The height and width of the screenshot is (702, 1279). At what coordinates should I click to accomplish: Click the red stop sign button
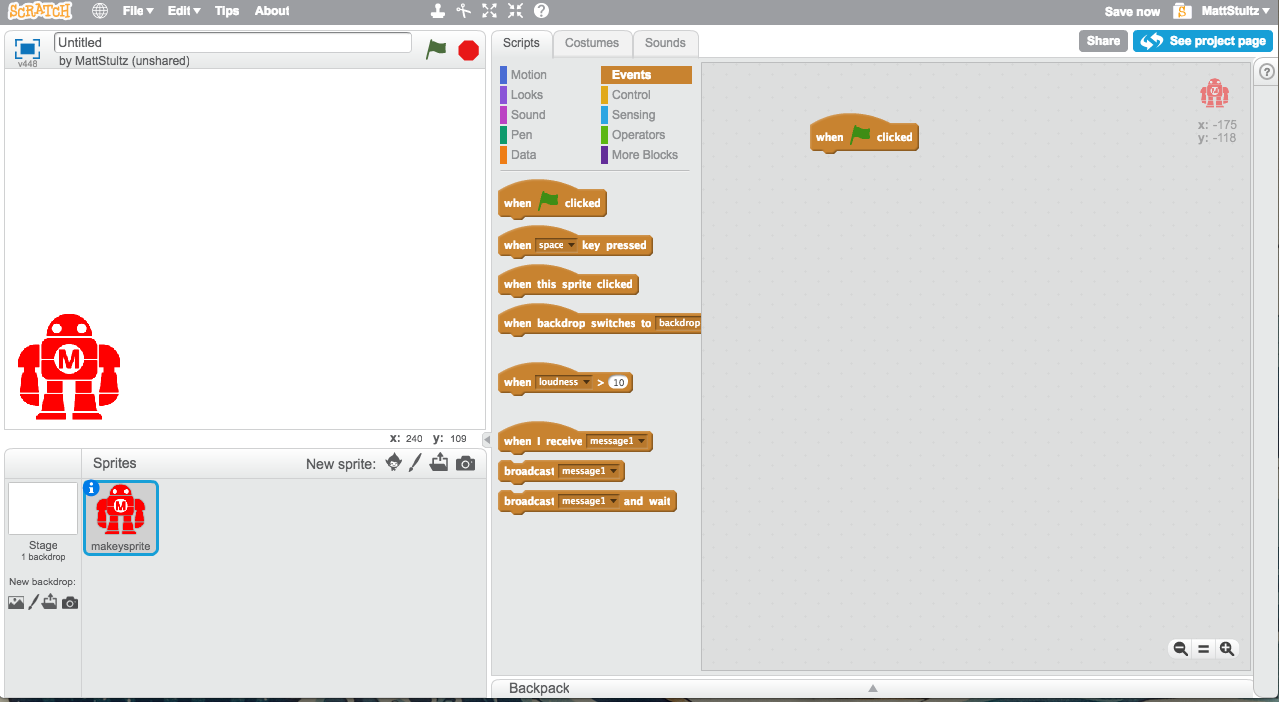click(468, 50)
